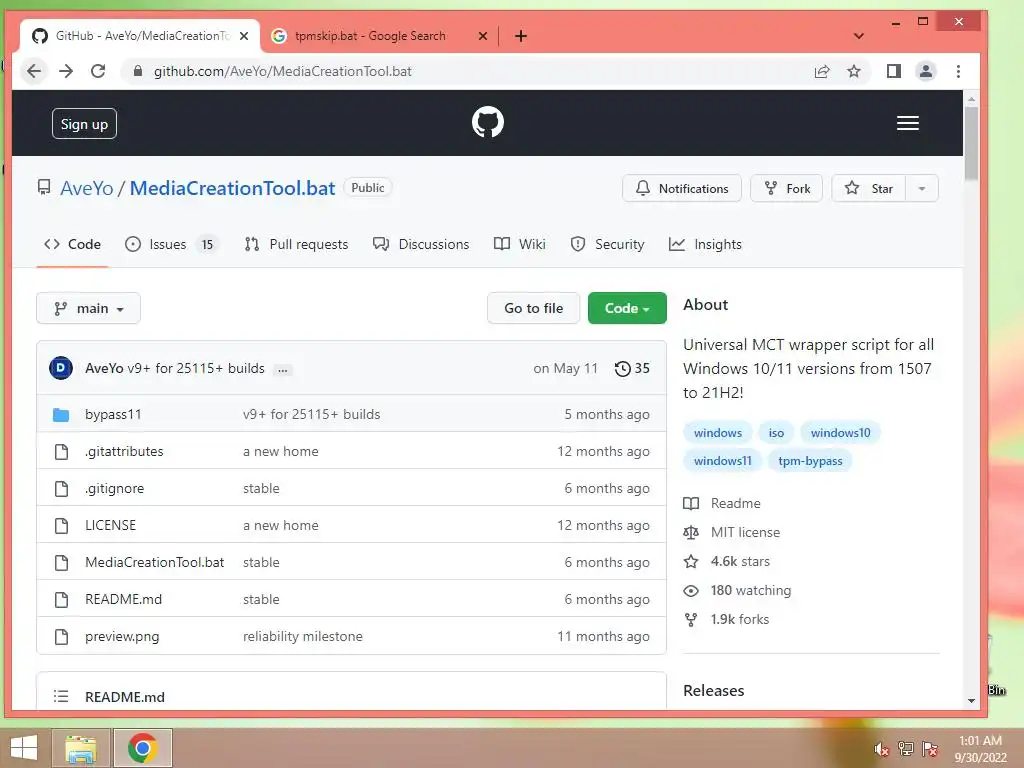Image resolution: width=1024 pixels, height=768 pixels.
Task: Click the Readme book icon in About
Action: point(691,504)
